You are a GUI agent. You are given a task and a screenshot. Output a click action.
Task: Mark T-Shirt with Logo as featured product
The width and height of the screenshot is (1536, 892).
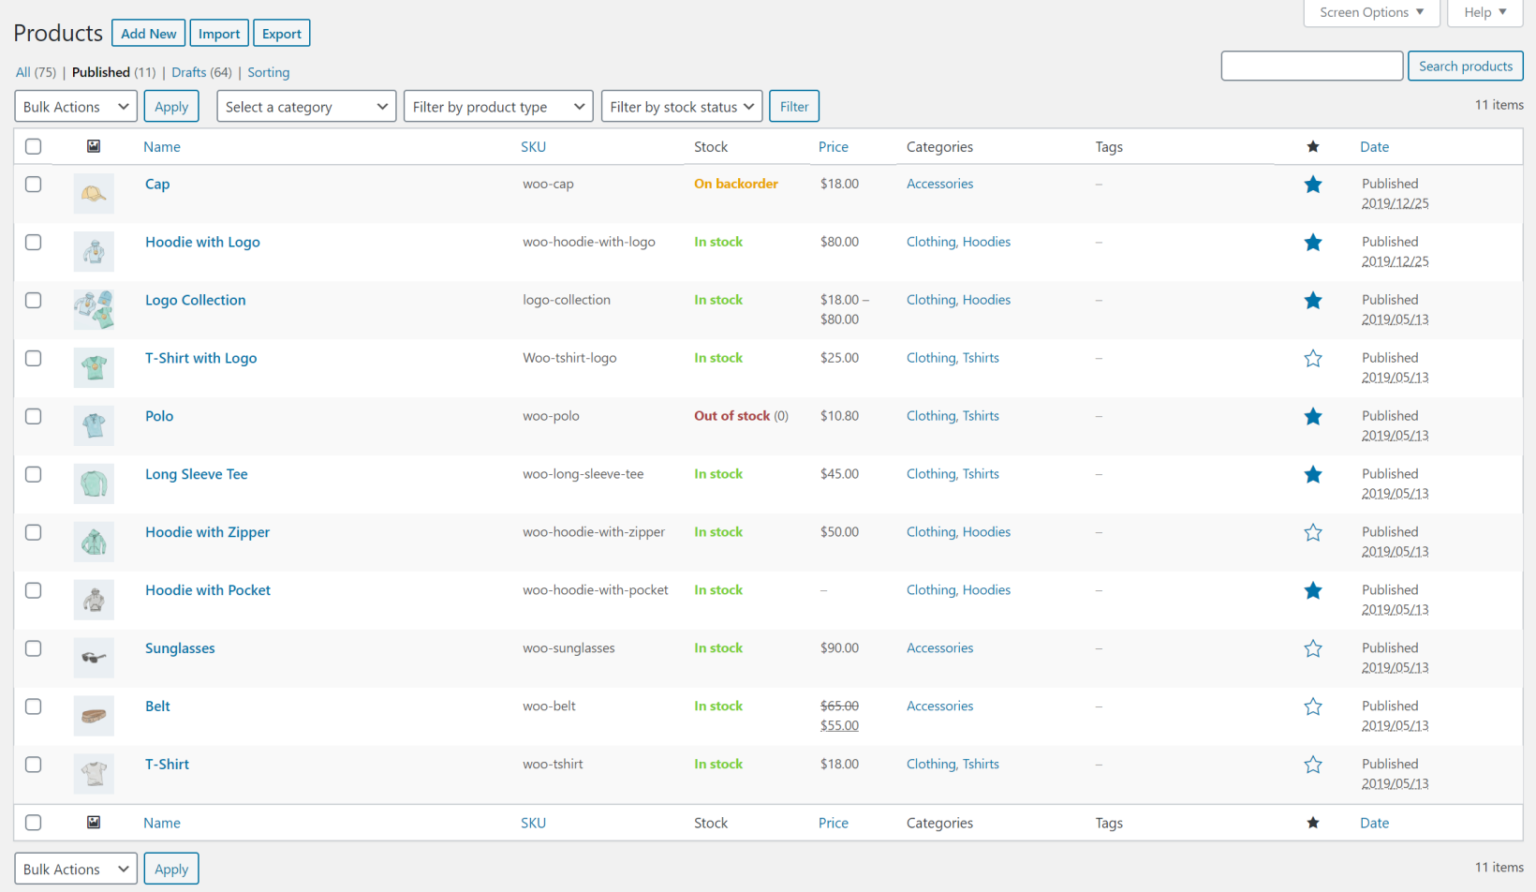pos(1313,358)
